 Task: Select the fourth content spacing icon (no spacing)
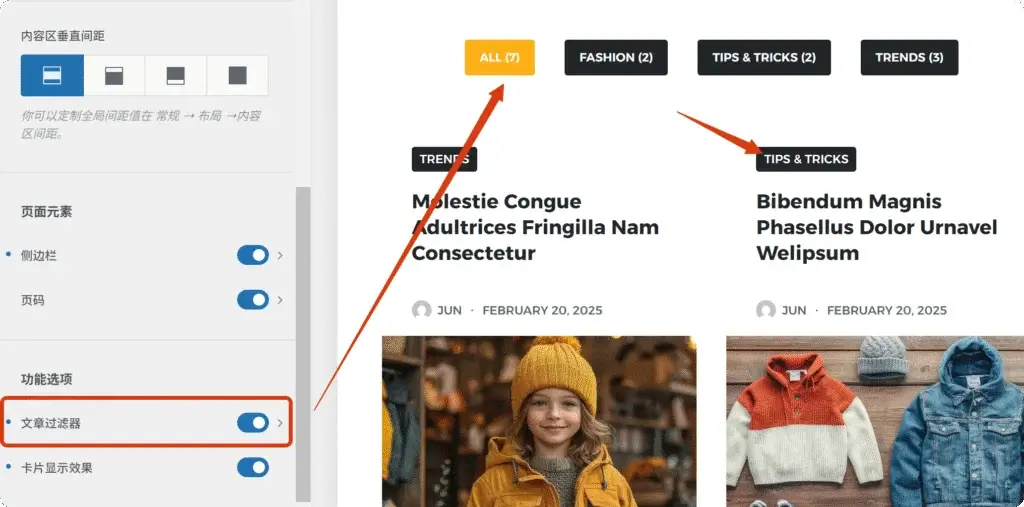click(x=237, y=75)
